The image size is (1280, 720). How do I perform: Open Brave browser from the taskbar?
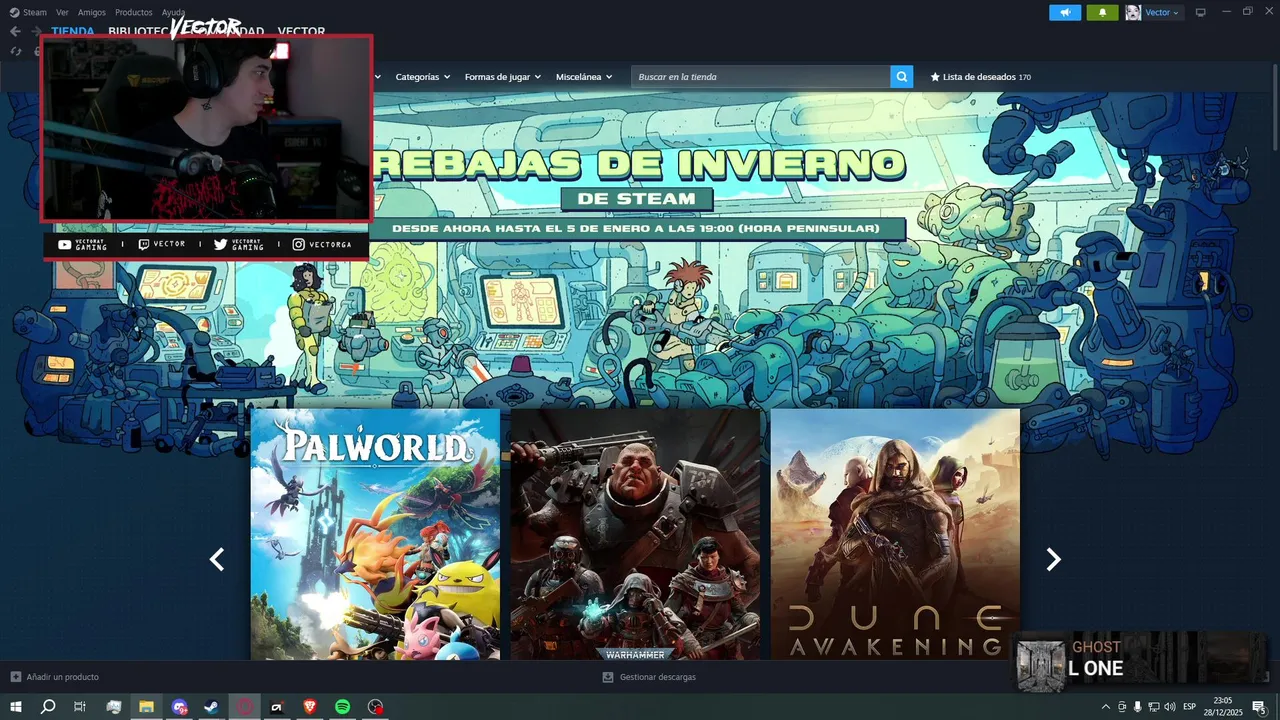click(309, 707)
